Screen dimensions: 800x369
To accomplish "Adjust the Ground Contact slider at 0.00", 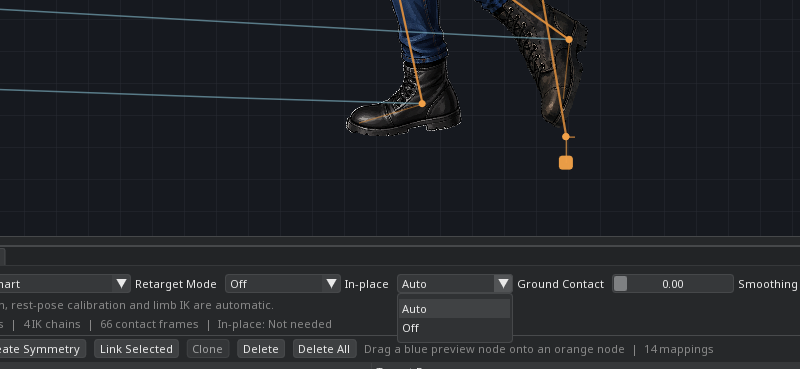I will pyautogui.click(x=672, y=284).
